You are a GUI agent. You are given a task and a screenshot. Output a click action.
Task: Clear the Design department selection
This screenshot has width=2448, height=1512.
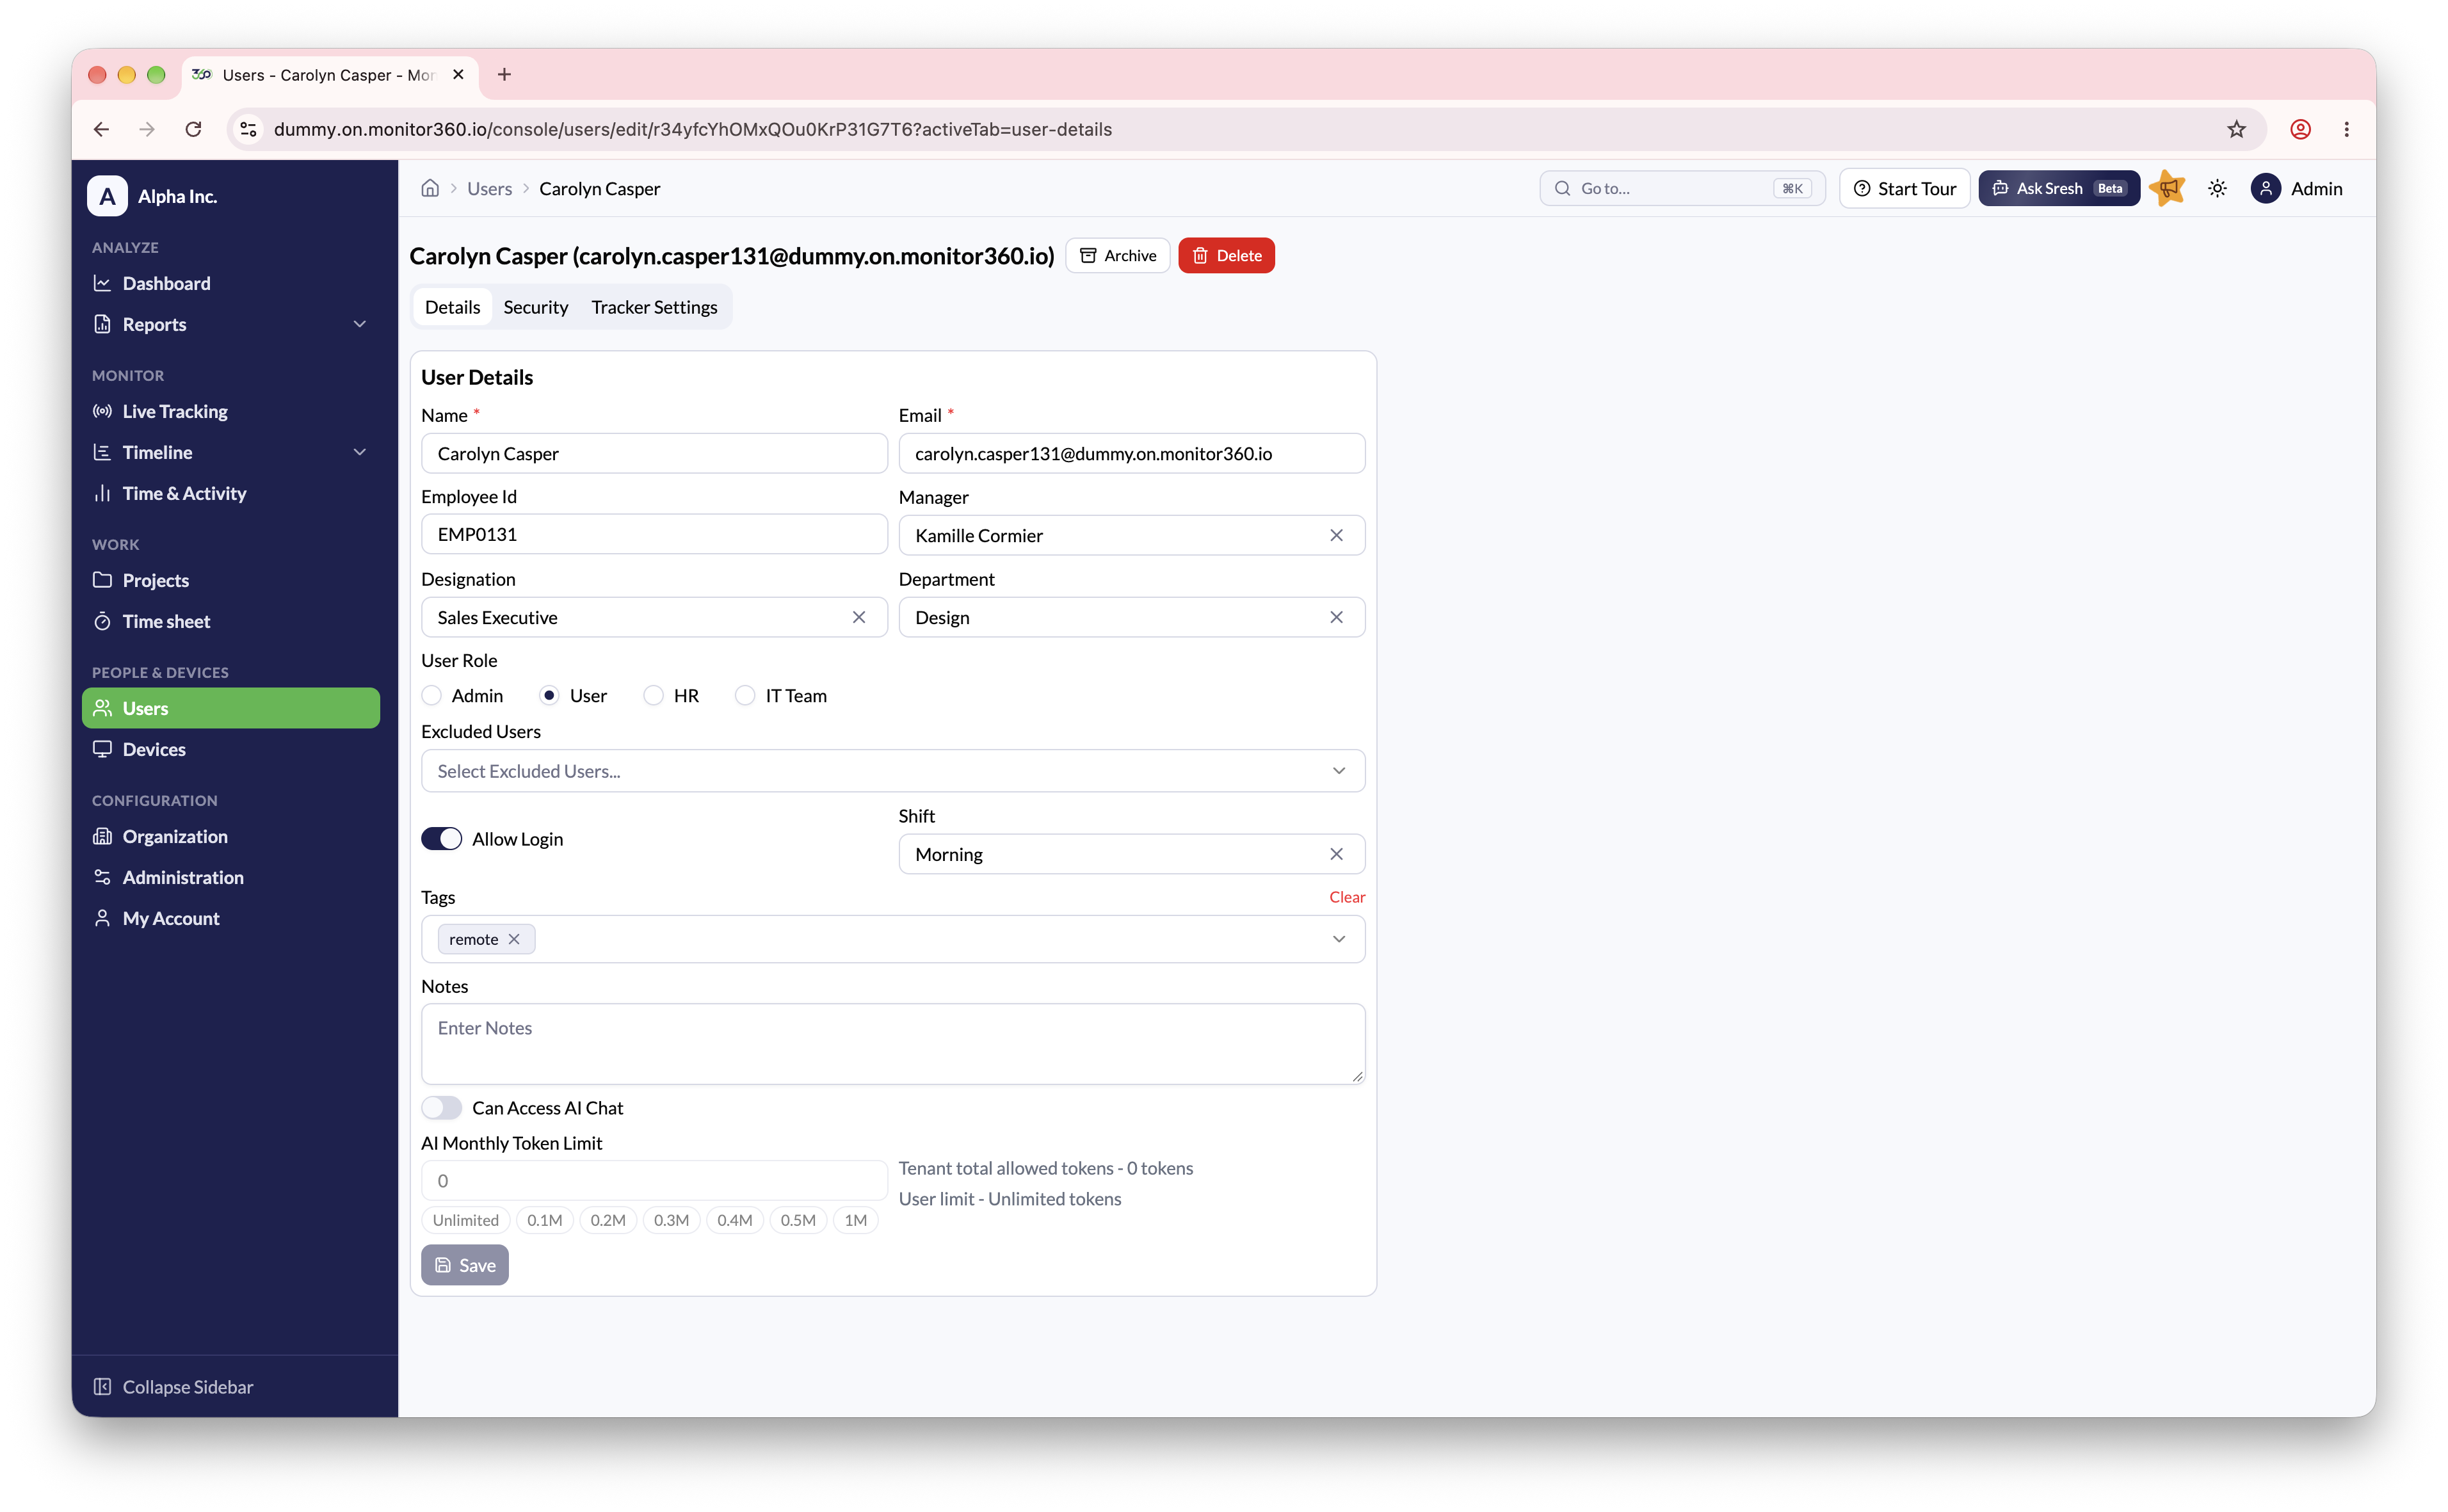(x=1336, y=617)
